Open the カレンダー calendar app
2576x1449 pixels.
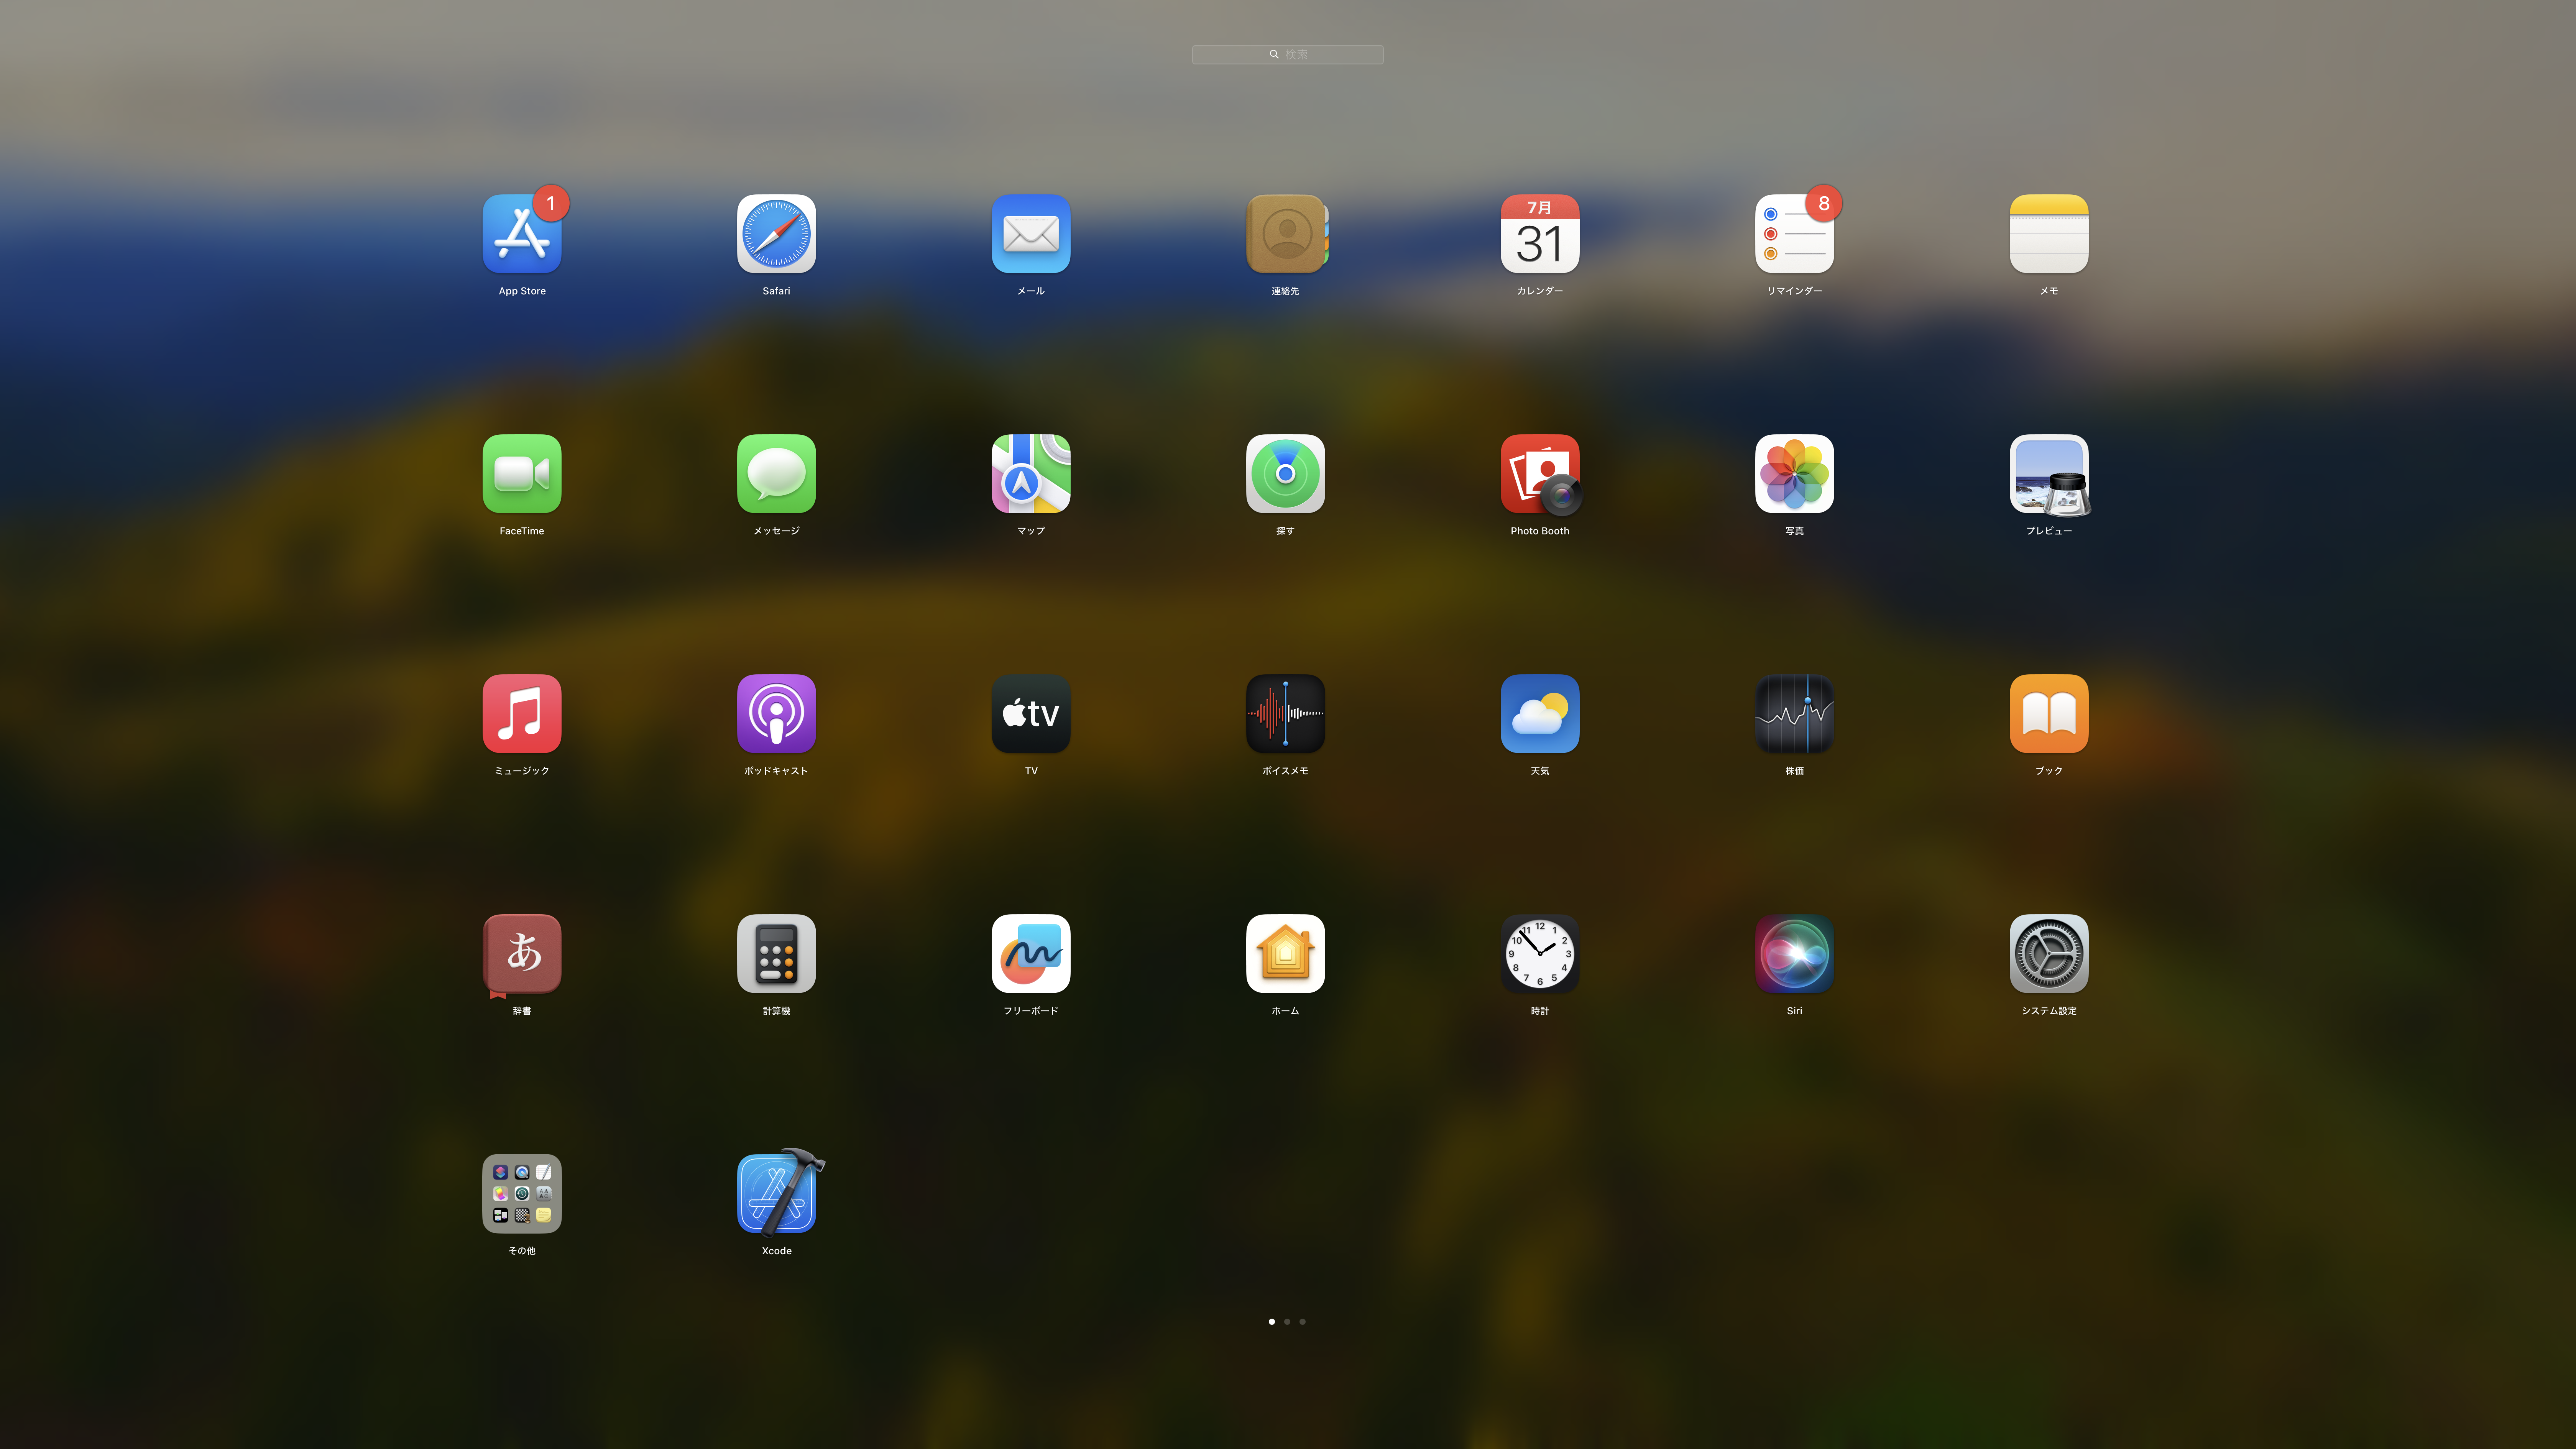click(x=1540, y=234)
